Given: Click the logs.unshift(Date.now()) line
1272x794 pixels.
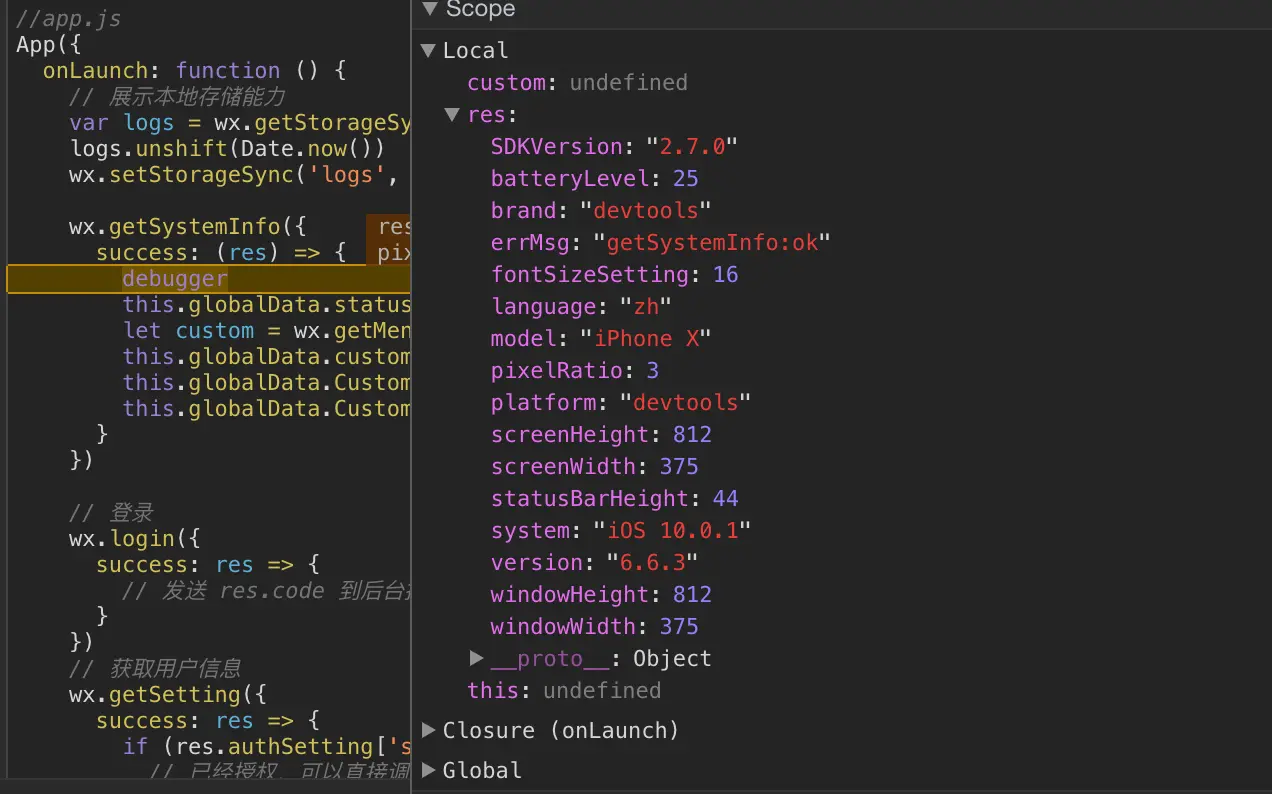Looking at the screenshot, I should point(227,149).
